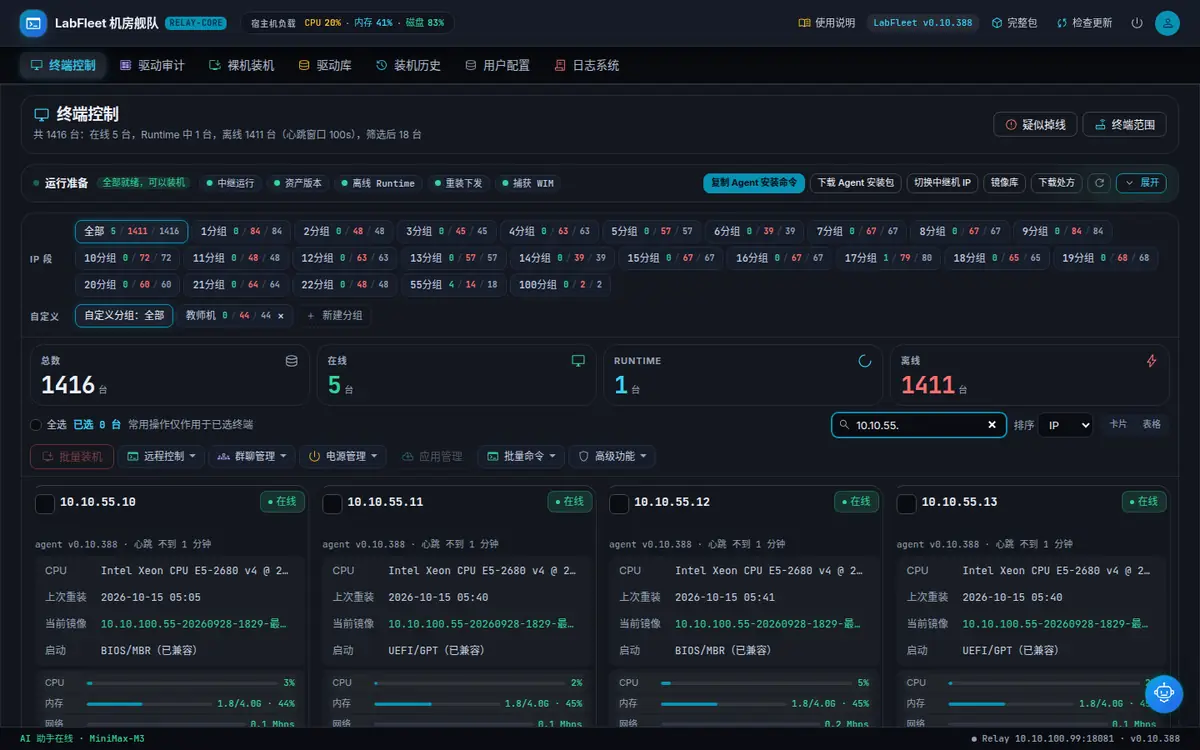Open the 群聊管理 dropdown
The image size is (1200, 750).
pos(251,456)
